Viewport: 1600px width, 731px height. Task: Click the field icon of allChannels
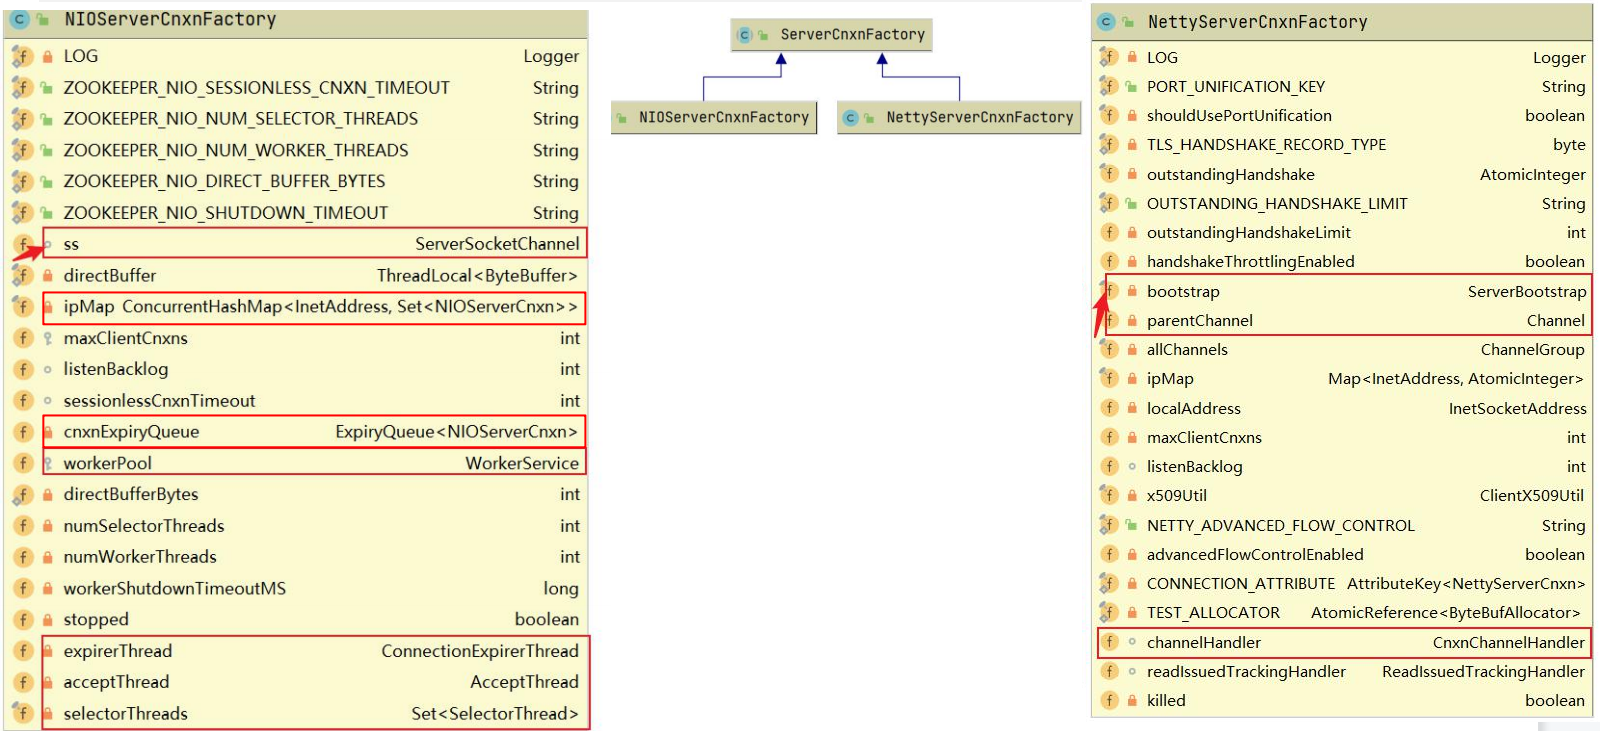[x=1109, y=349]
